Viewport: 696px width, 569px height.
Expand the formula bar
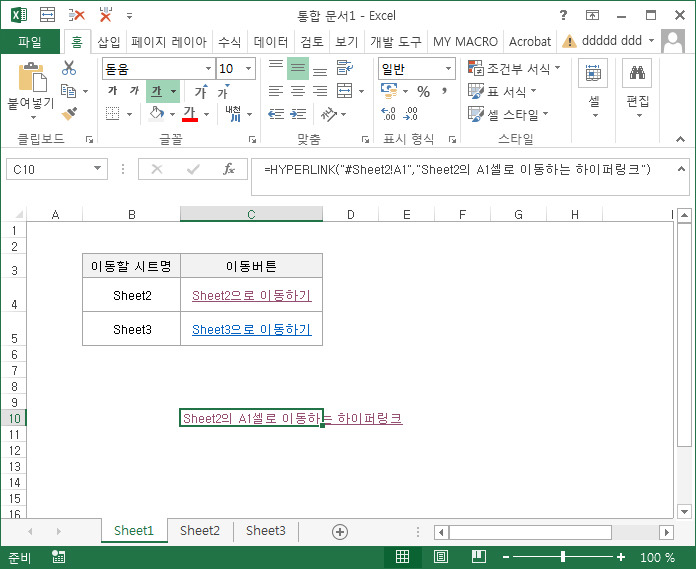(x=681, y=169)
